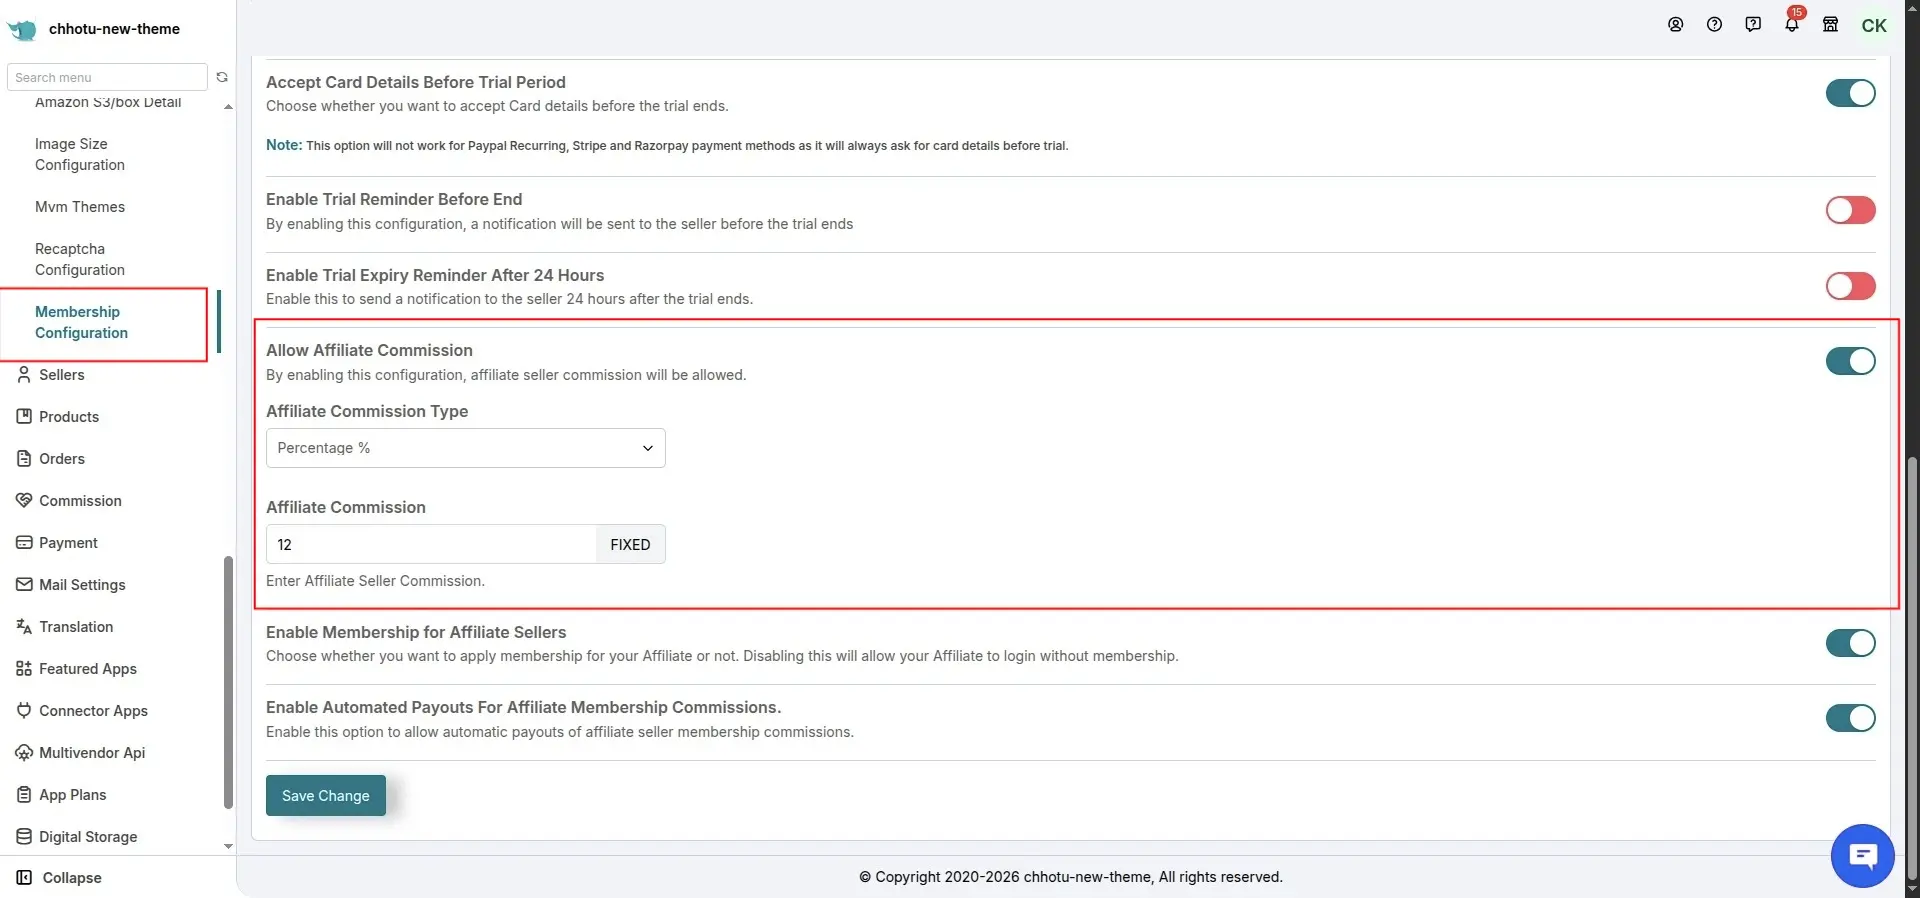This screenshot has height=898, width=1920.
Task: Open Recaptcha Configuration menu item
Action: (80, 260)
